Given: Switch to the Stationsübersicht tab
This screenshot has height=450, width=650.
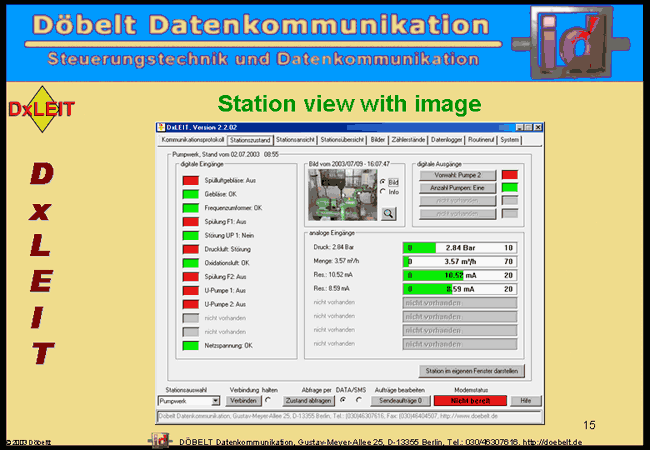Looking at the screenshot, I should coord(342,140).
